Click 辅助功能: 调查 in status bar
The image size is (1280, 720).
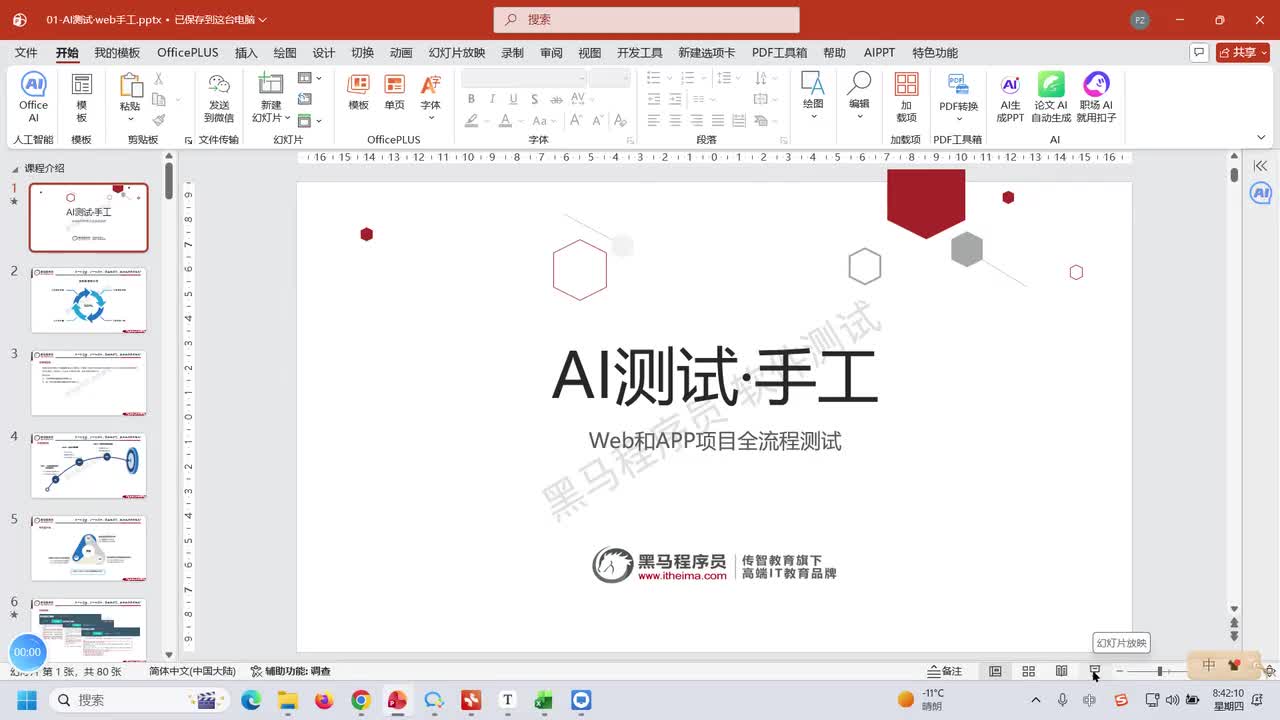point(291,671)
